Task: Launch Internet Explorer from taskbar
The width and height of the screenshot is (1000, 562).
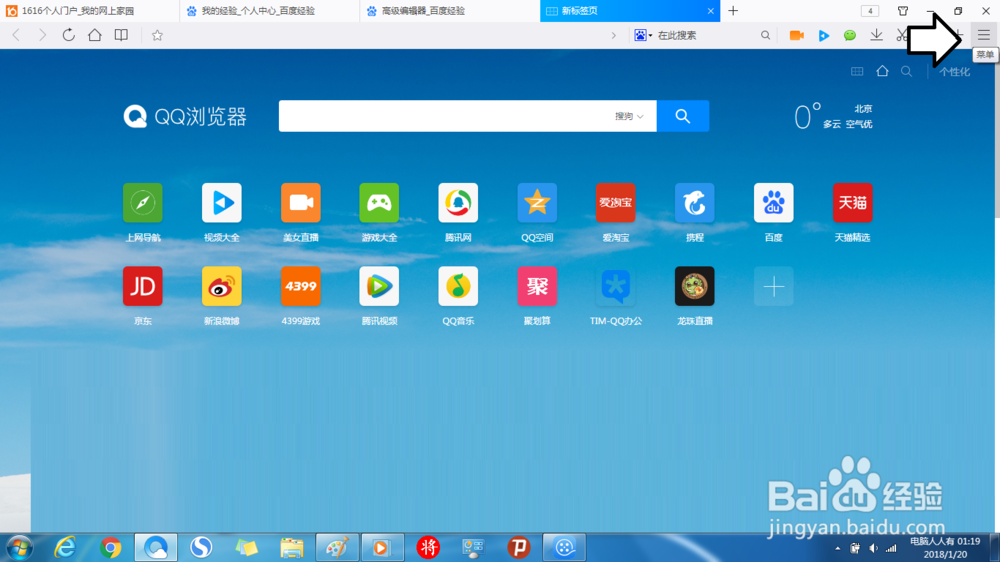Action: pyautogui.click(x=65, y=547)
